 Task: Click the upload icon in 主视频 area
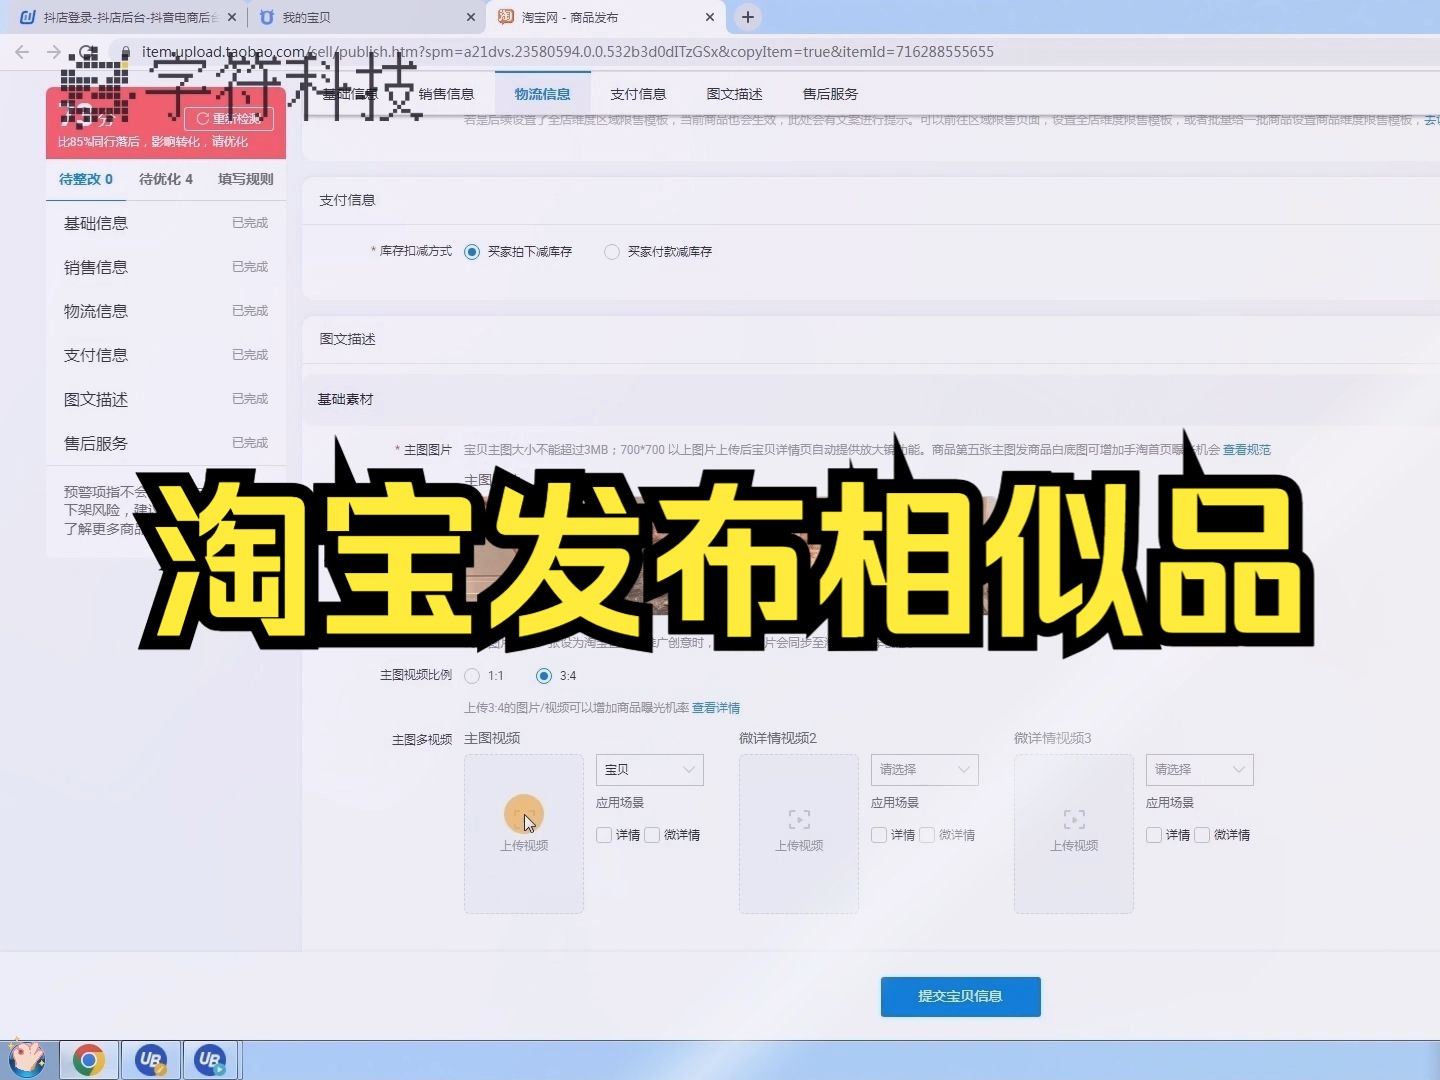523,815
